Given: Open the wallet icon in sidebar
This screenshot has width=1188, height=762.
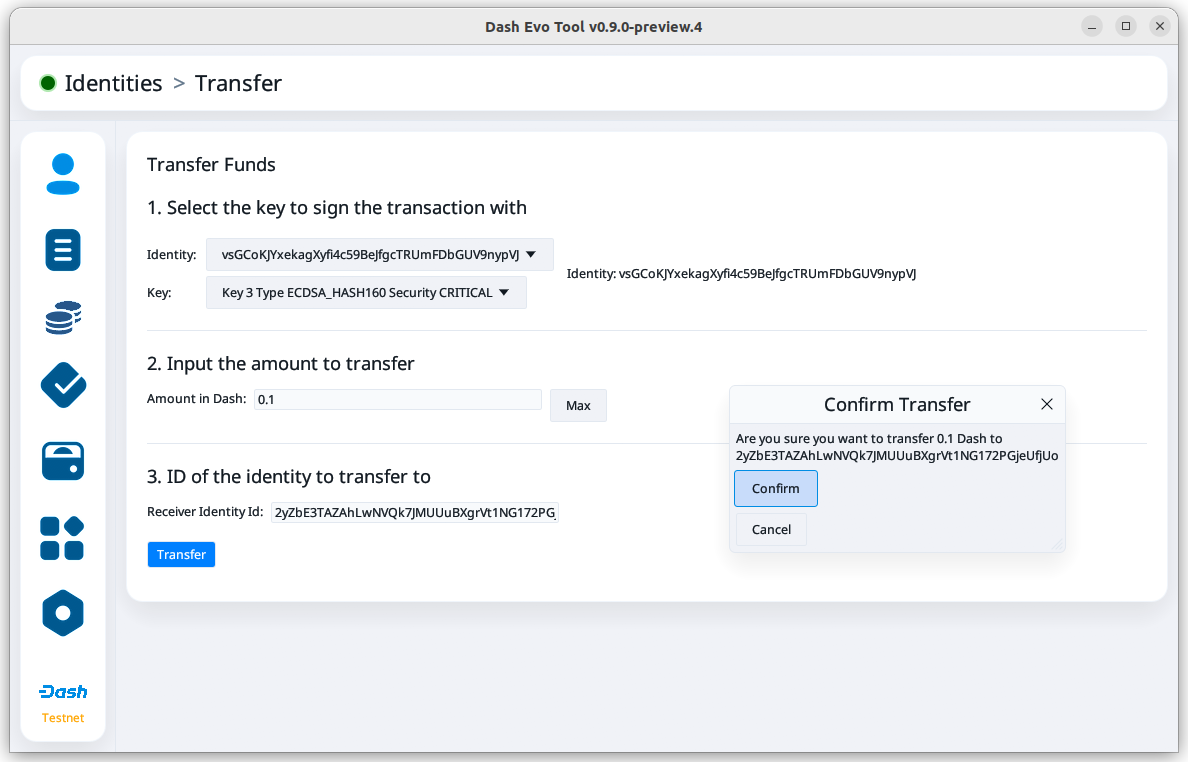Looking at the screenshot, I should (x=63, y=461).
